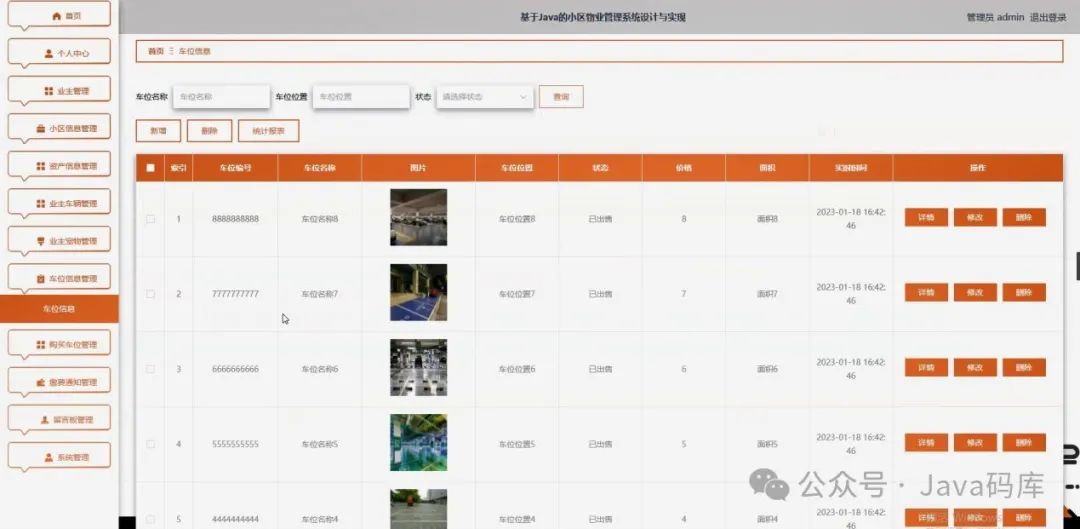The height and width of the screenshot is (529, 1080).
Task: Check the checkbox for row 8888888888
Action: pyautogui.click(x=151, y=219)
